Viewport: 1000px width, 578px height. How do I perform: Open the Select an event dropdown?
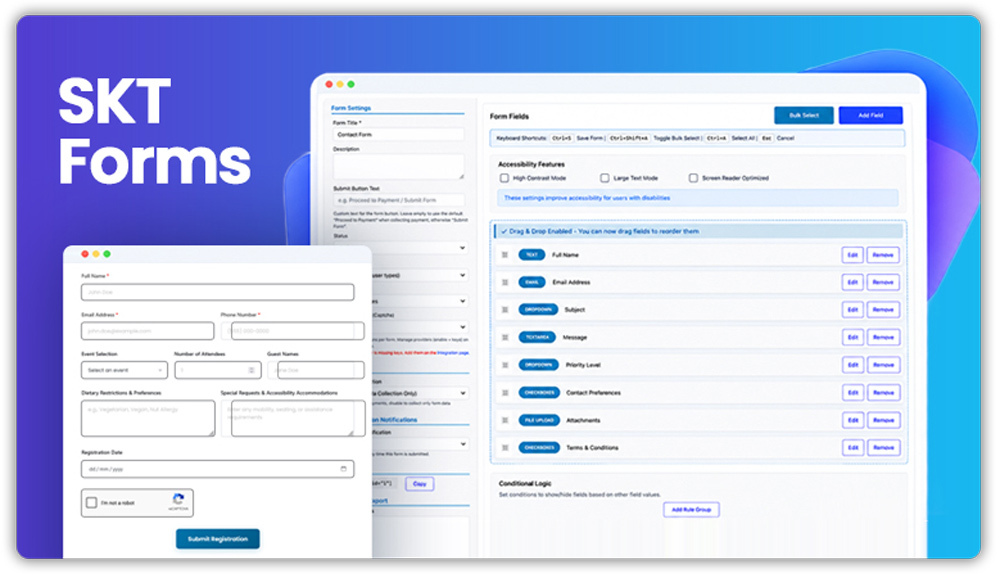pos(124,370)
